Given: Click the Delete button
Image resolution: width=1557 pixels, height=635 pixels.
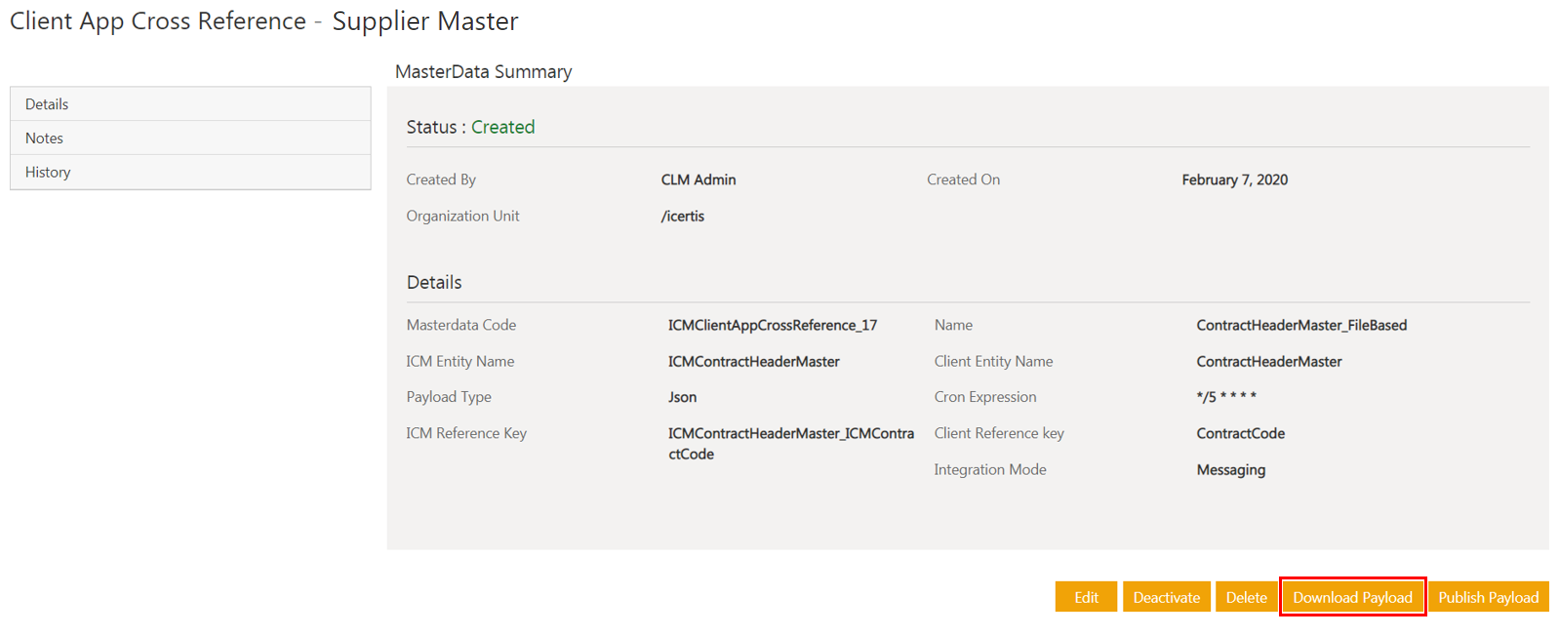Looking at the screenshot, I should coord(1246,597).
